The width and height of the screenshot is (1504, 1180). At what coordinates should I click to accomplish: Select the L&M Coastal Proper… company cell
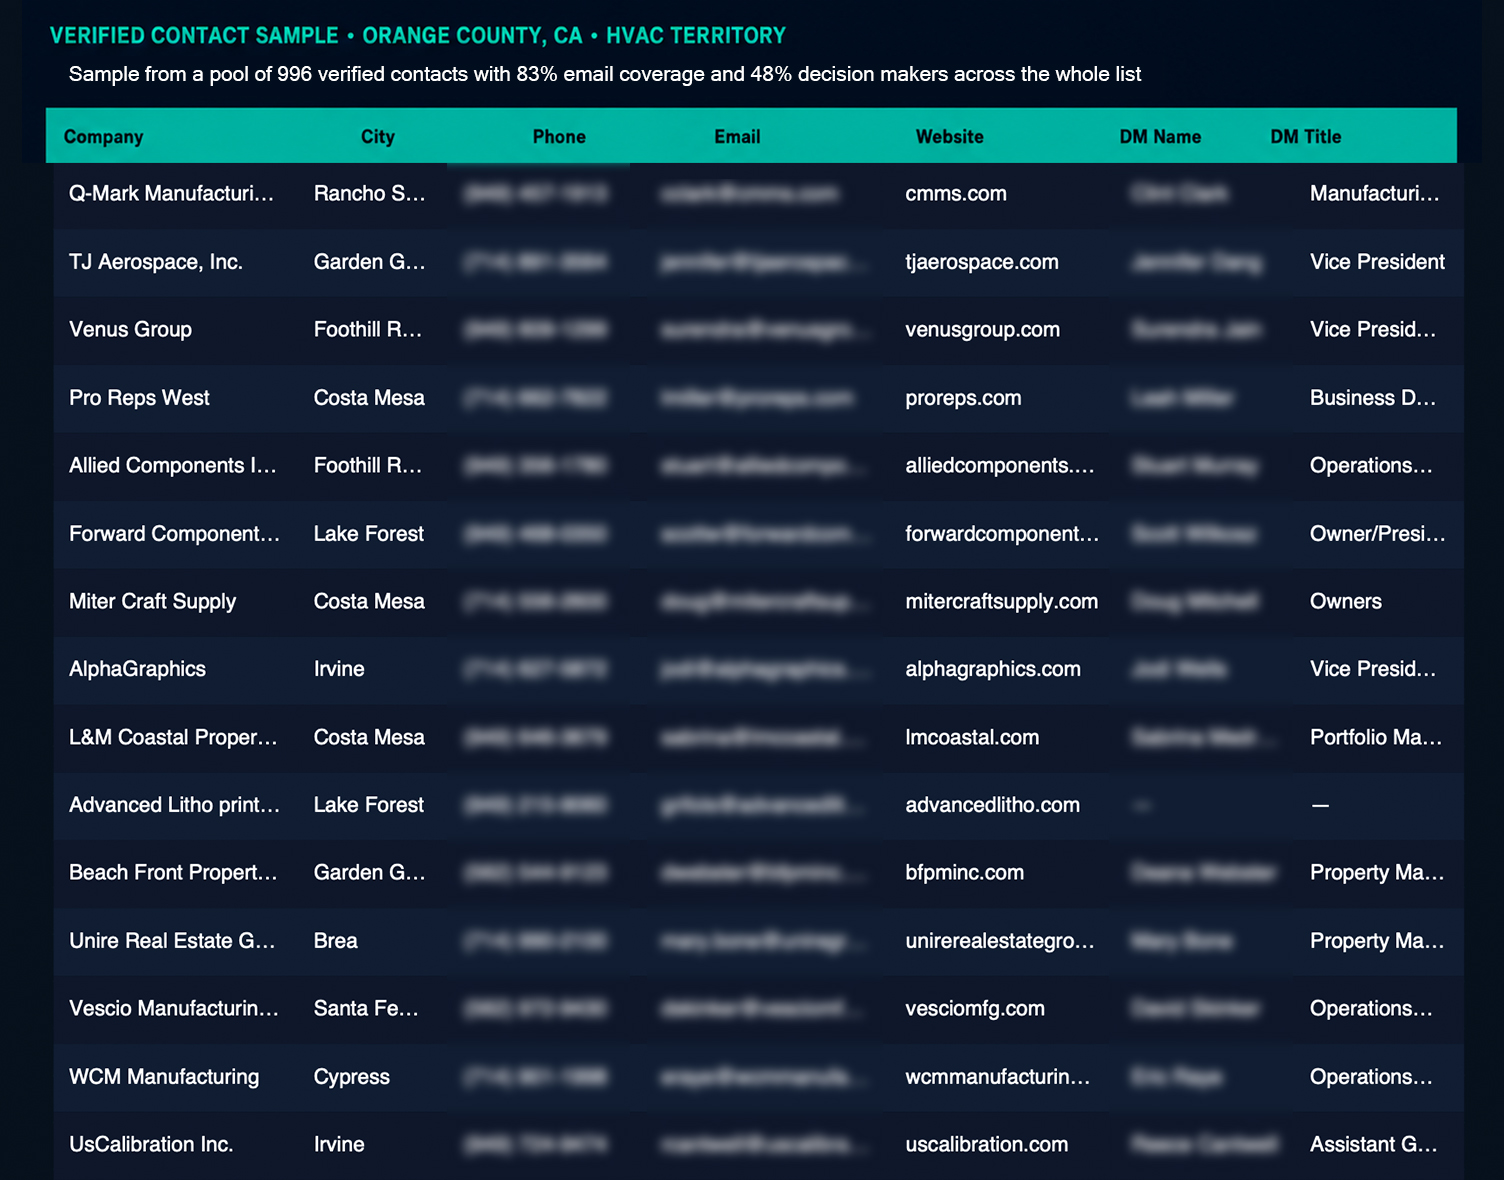tap(173, 738)
